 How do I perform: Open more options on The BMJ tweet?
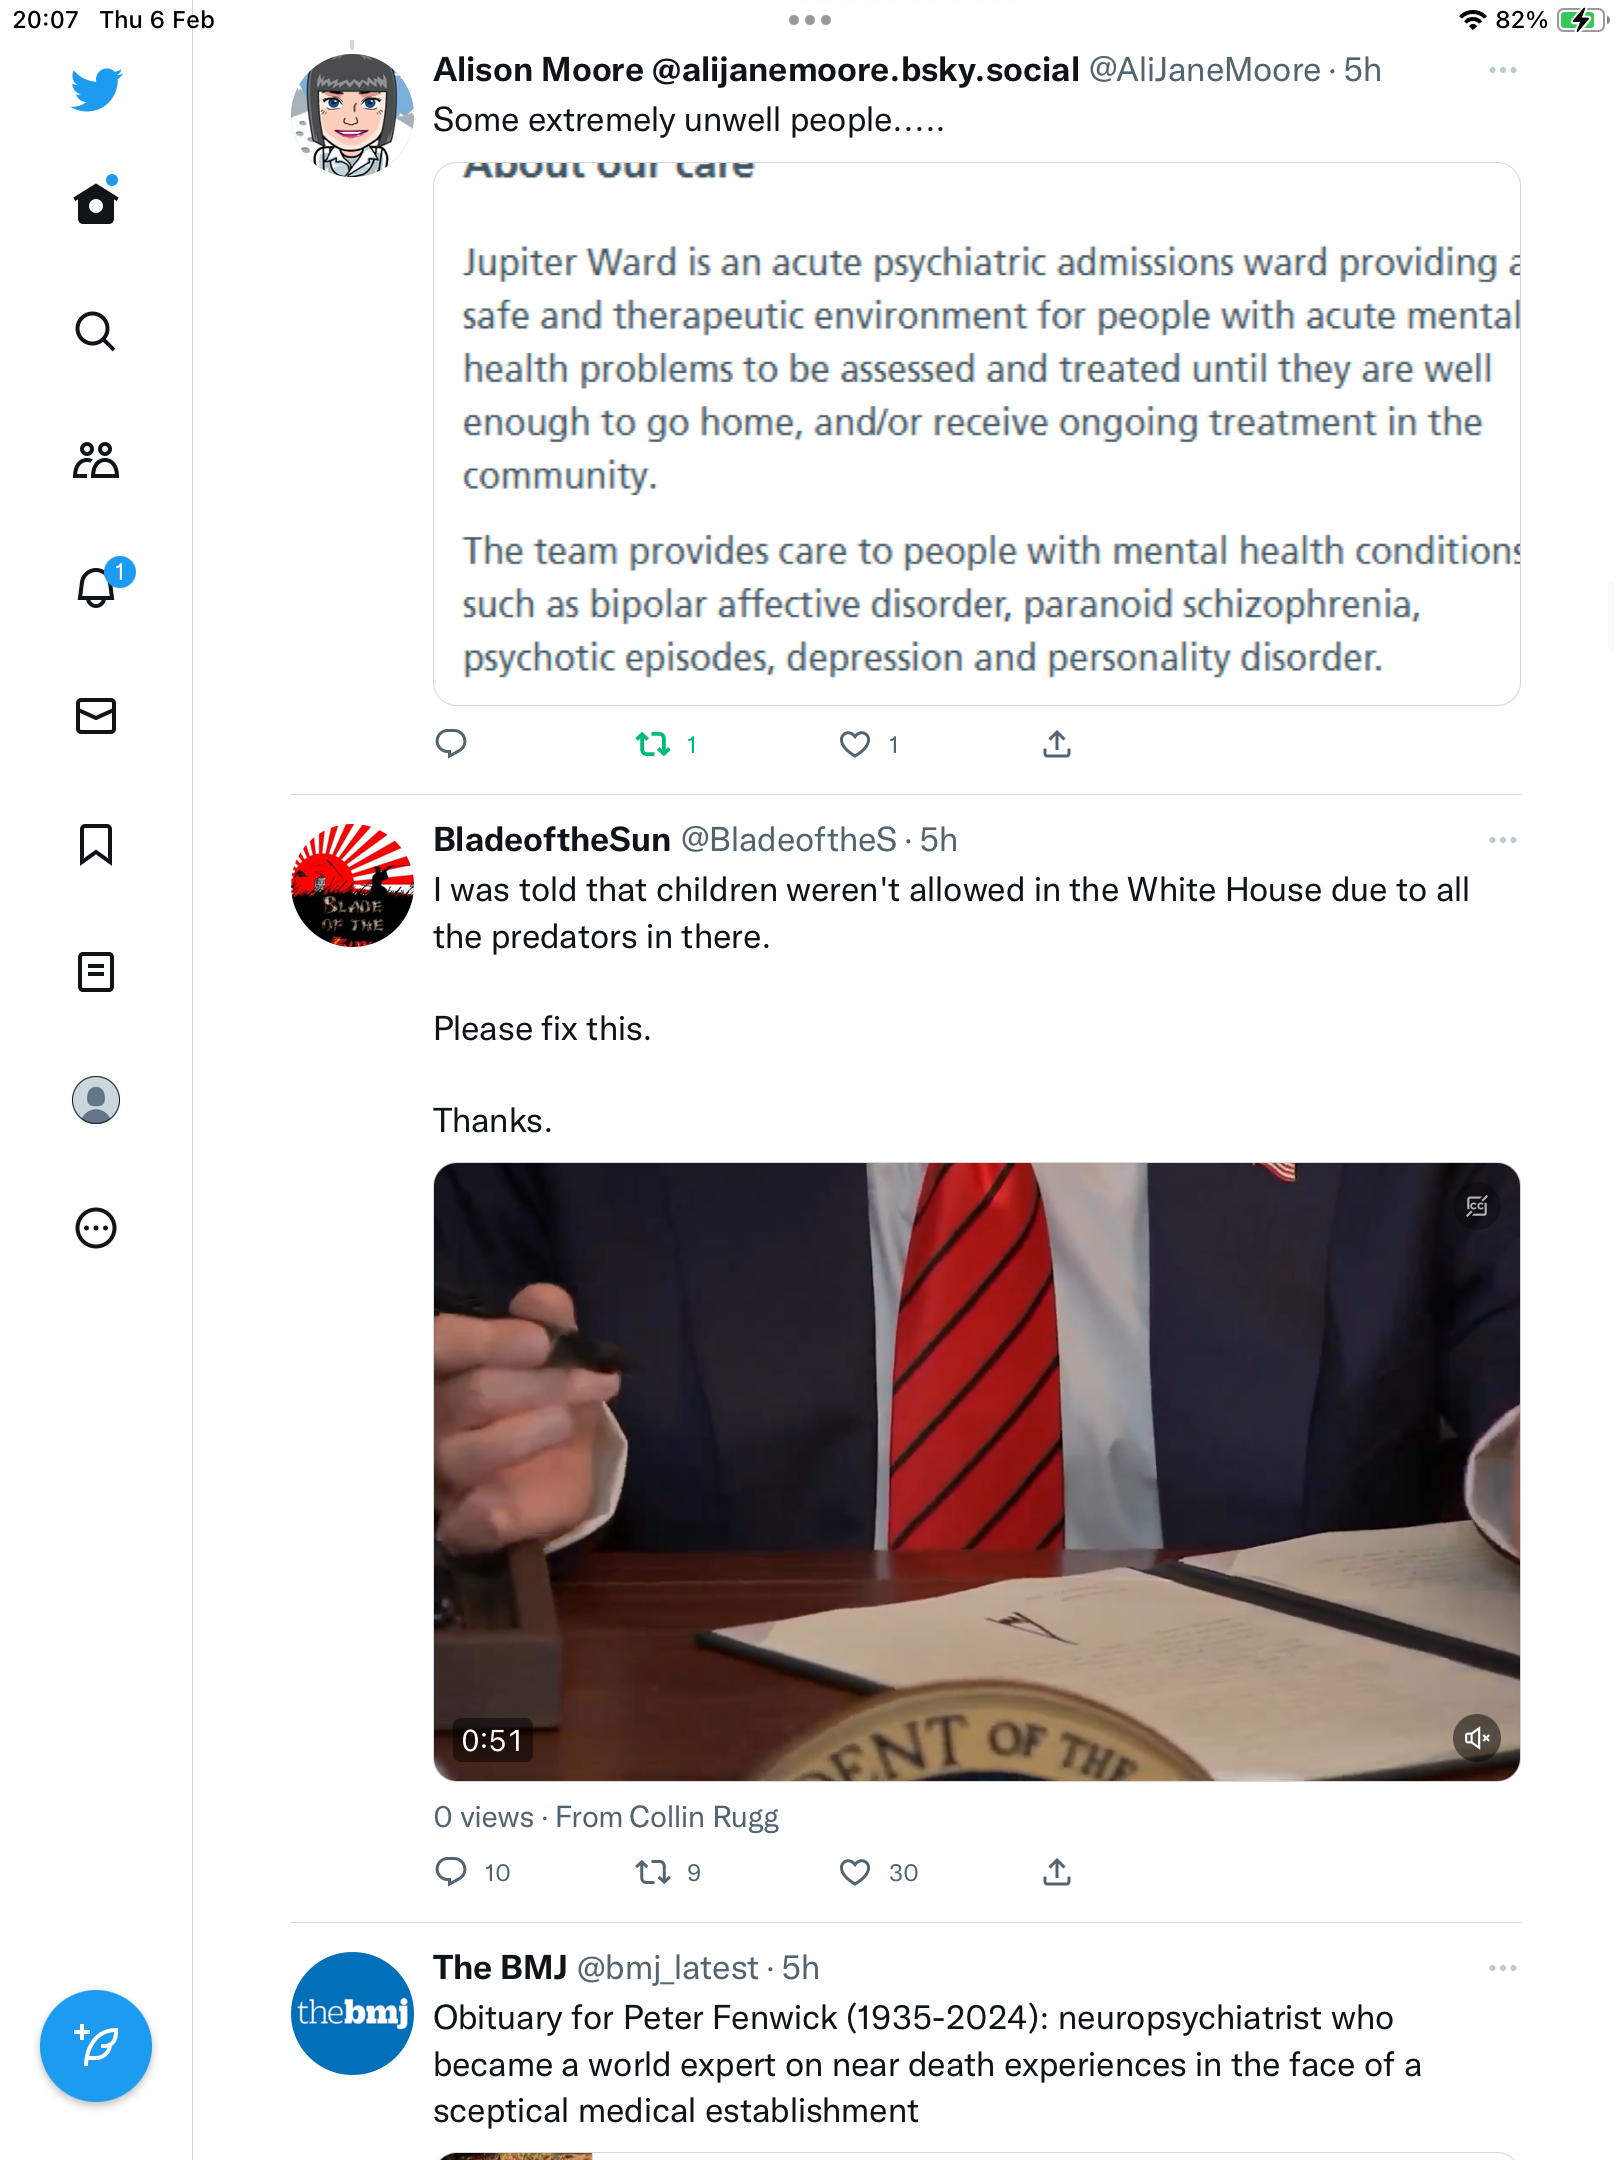pos(1502,1968)
